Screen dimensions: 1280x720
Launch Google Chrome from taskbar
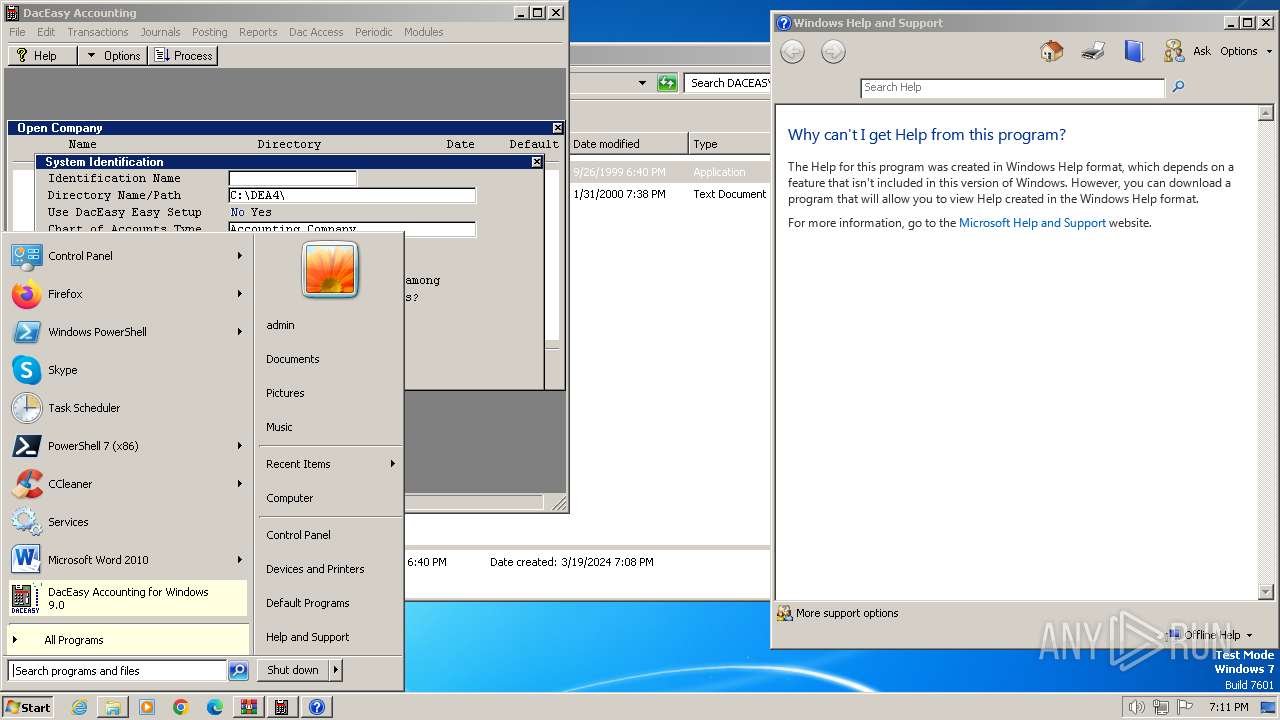(180, 707)
